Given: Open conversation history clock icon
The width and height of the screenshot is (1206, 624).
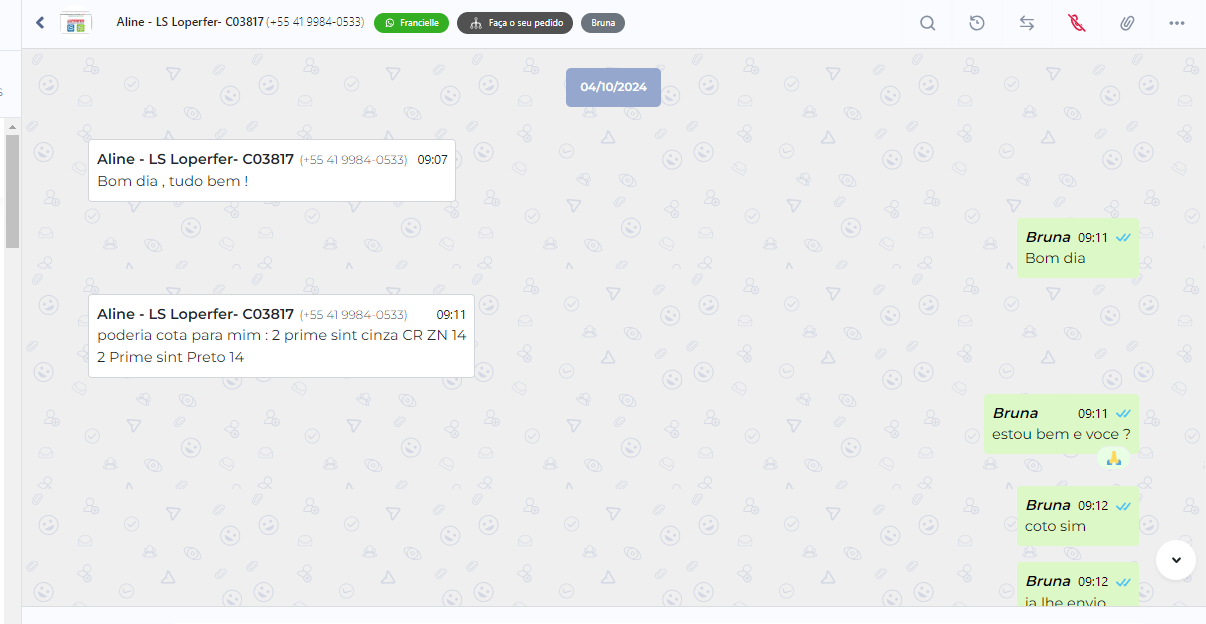Looking at the screenshot, I should [x=977, y=23].
